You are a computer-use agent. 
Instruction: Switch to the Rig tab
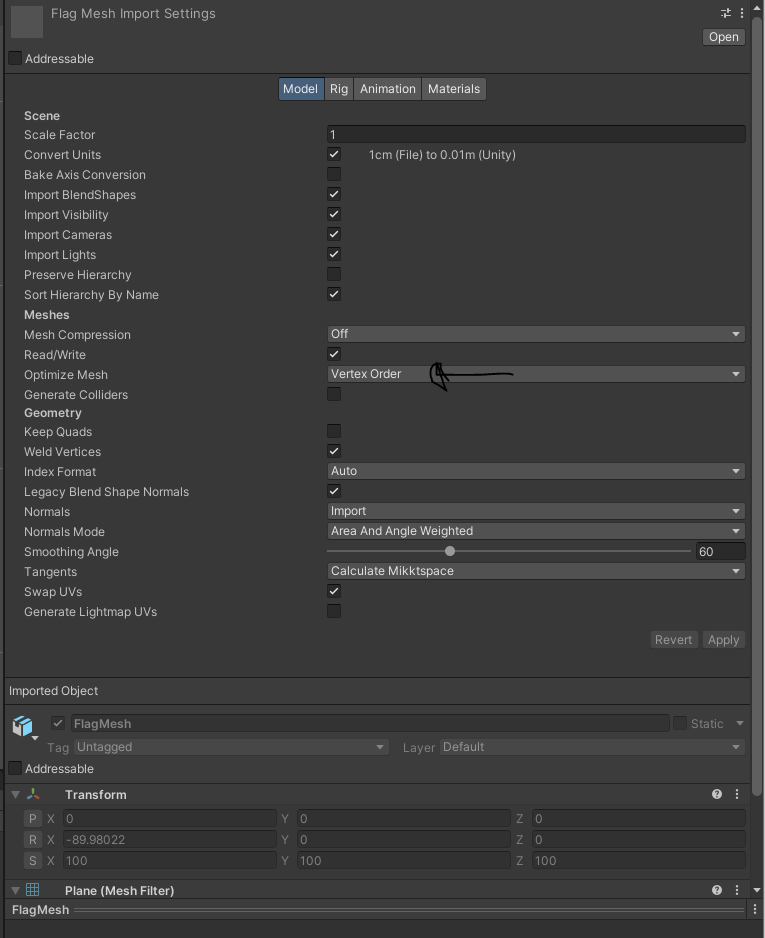(339, 89)
